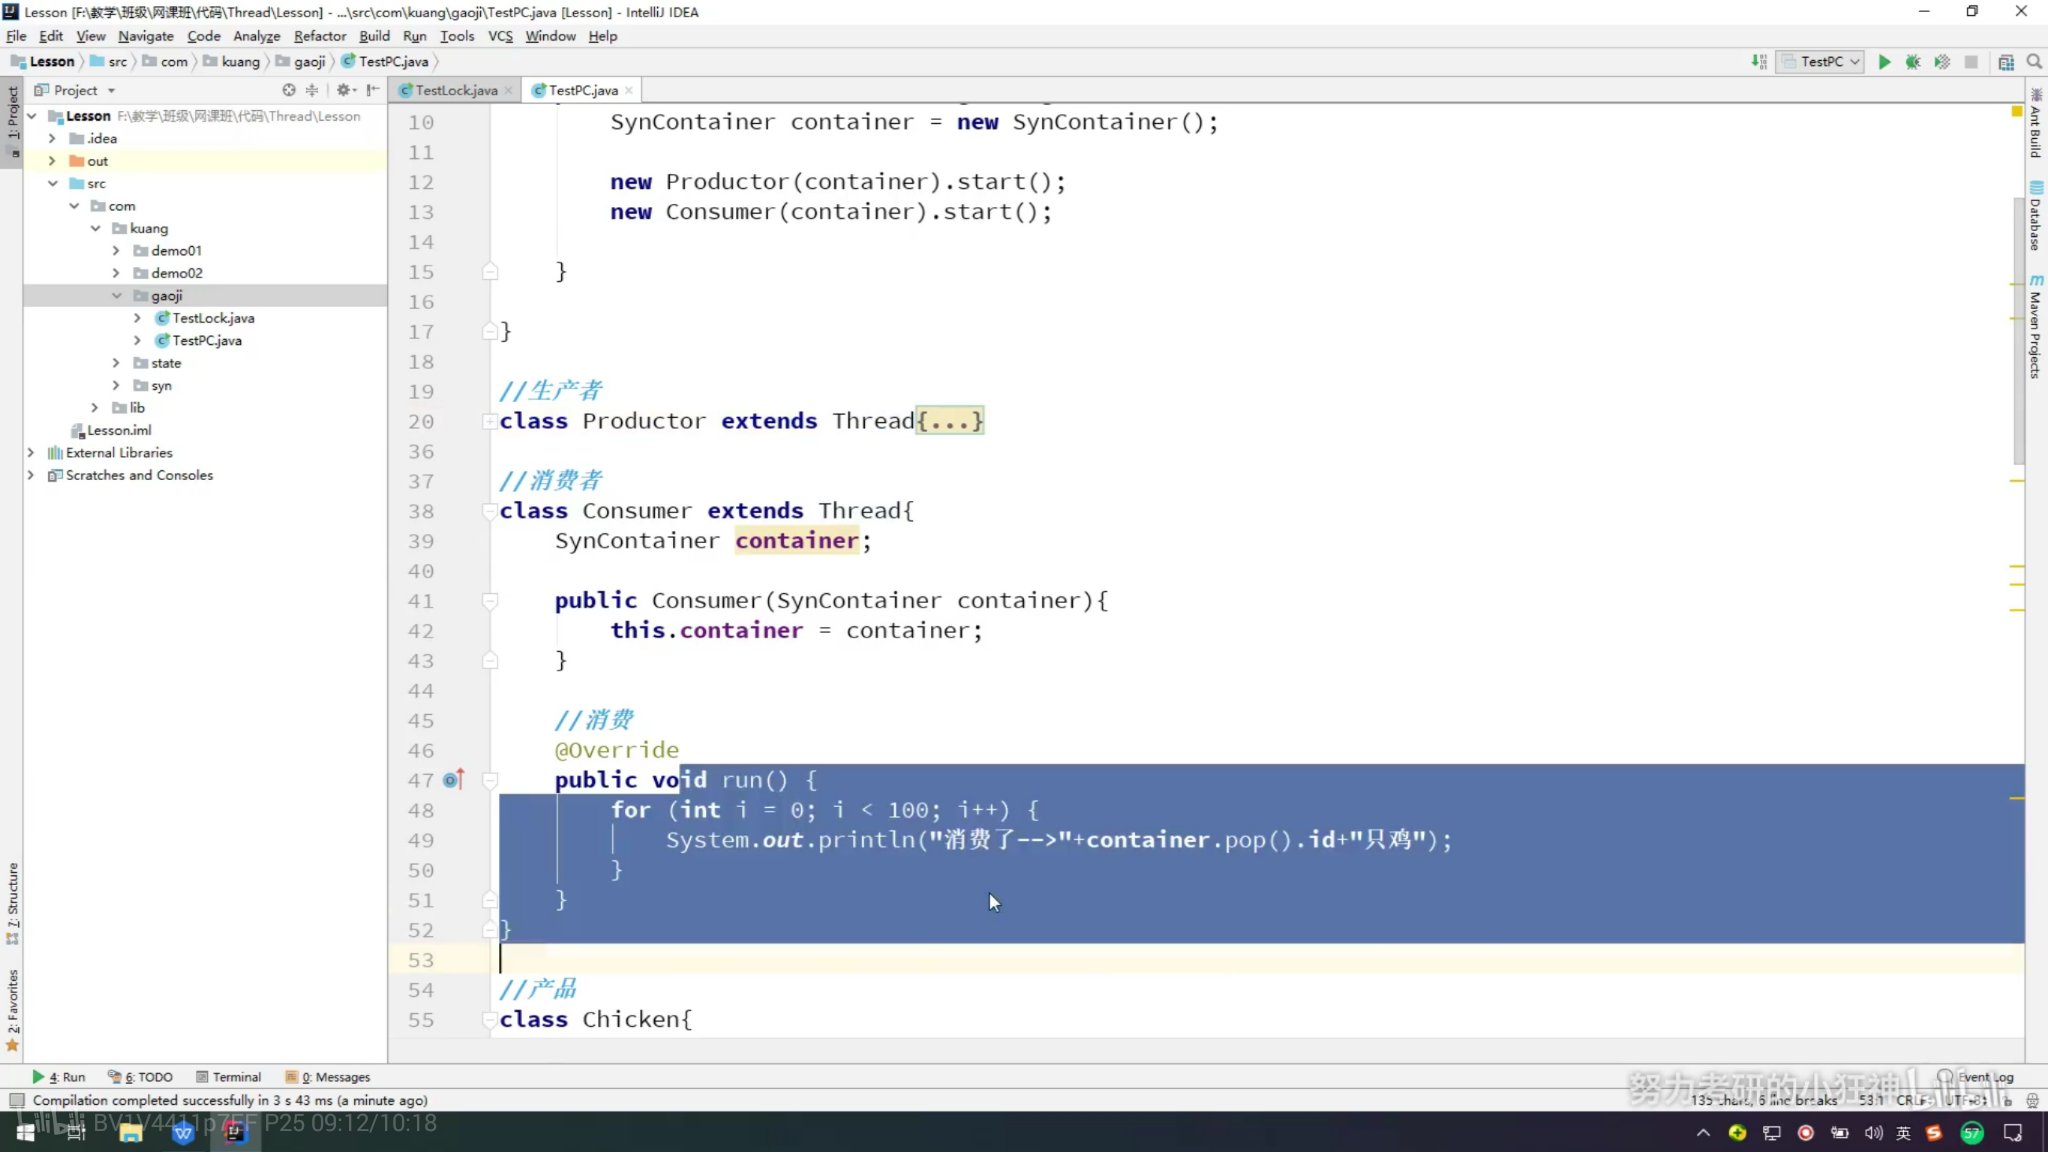The width and height of the screenshot is (2048, 1152).
Task: Click the tool window toggle icon in status bar
Action: coord(16,1100)
